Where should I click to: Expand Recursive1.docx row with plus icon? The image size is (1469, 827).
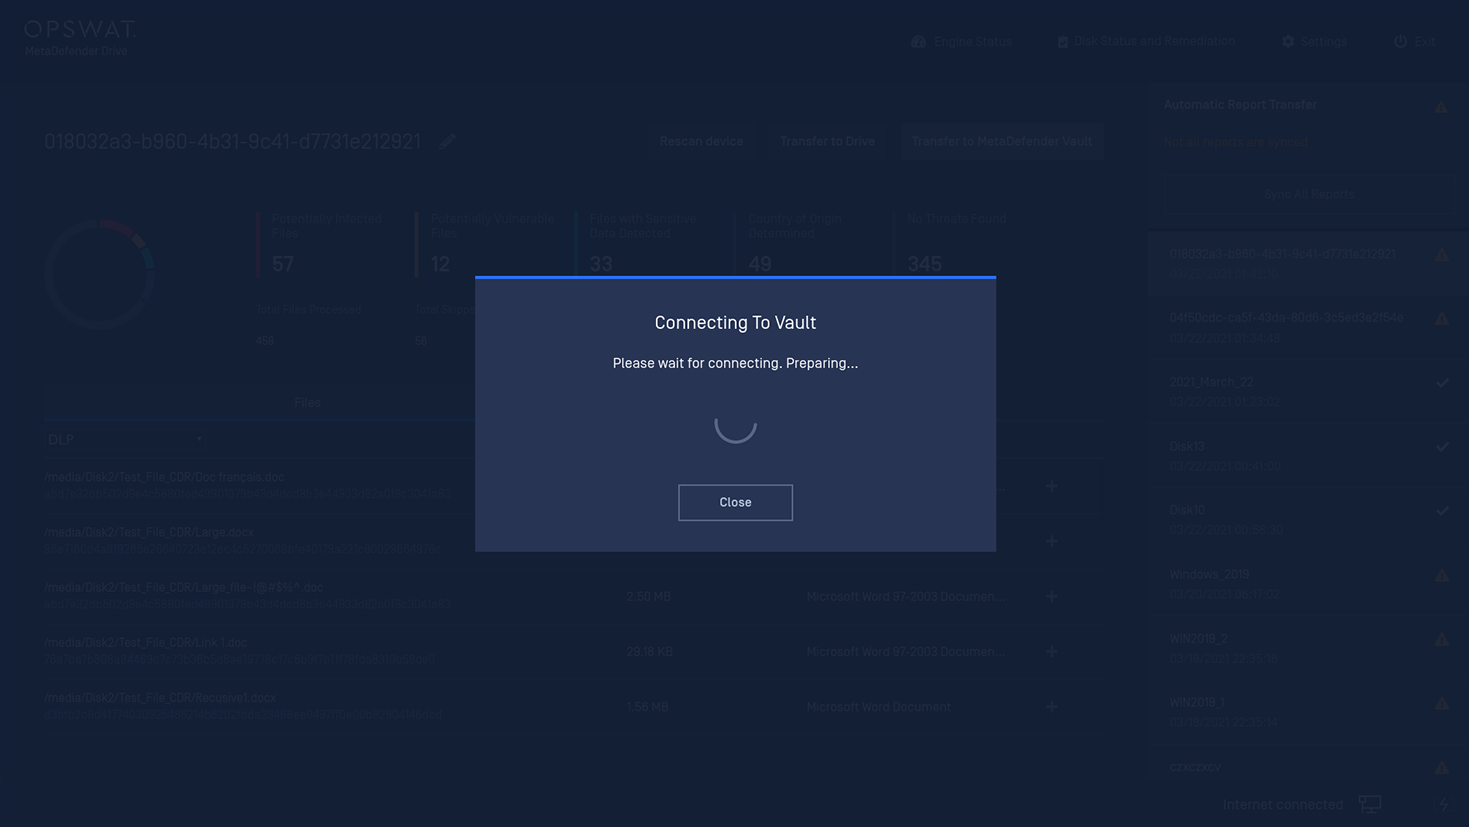pos(1051,707)
